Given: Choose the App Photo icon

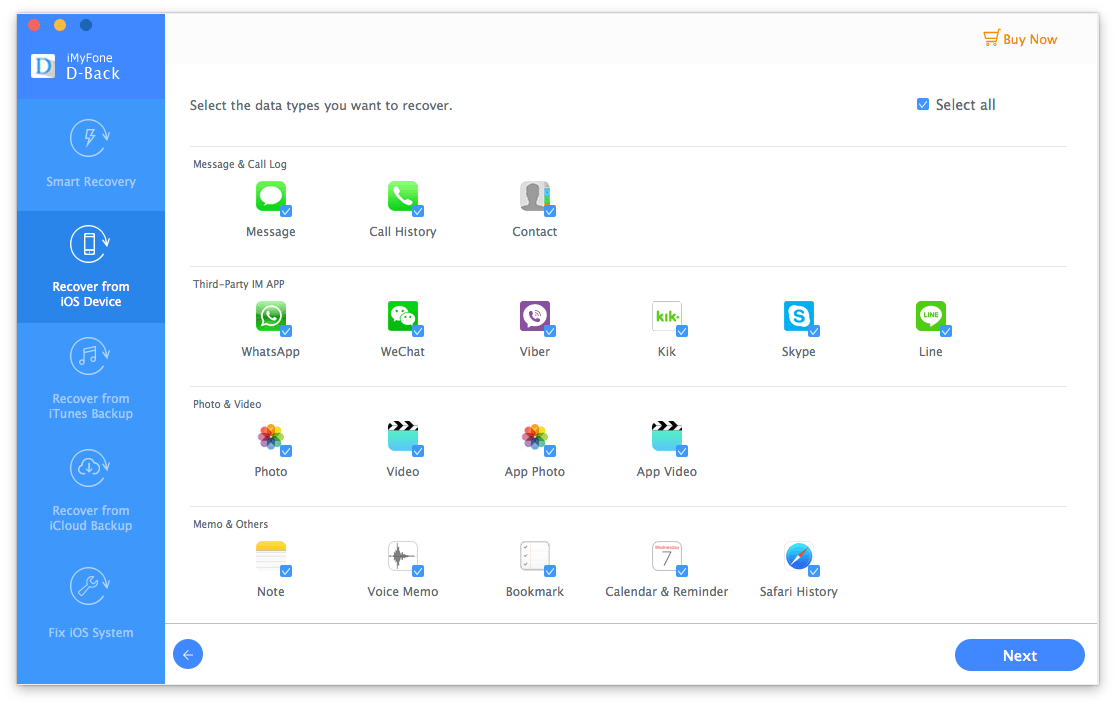Looking at the screenshot, I should [x=535, y=436].
